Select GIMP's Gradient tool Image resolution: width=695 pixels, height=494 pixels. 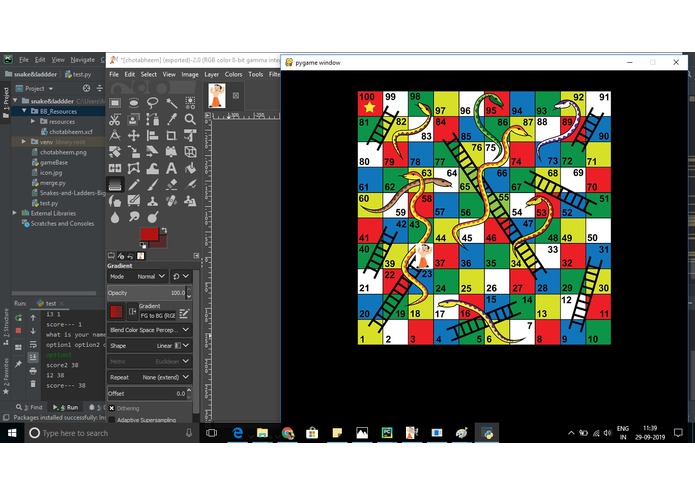pyautogui.click(x=115, y=185)
